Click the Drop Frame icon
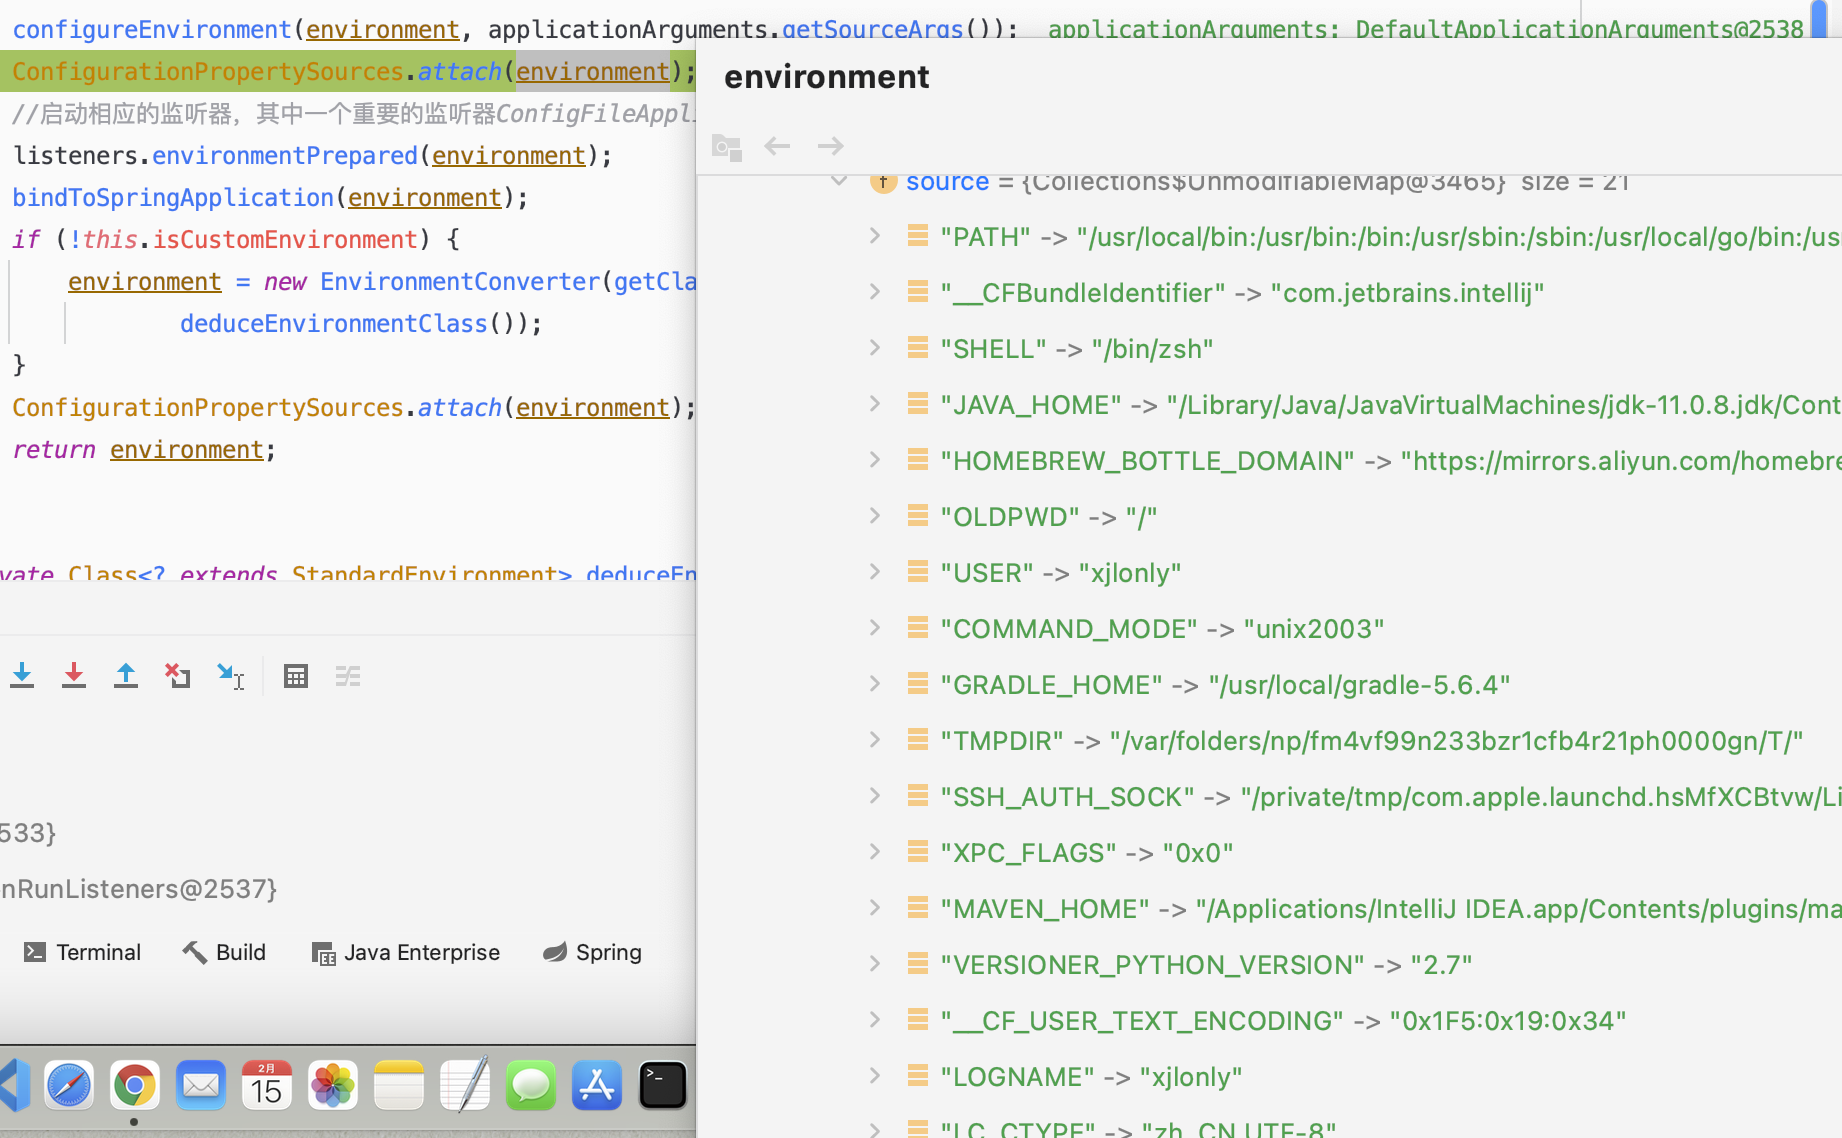This screenshot has width=1842, height=1138. tap(178, 676)
